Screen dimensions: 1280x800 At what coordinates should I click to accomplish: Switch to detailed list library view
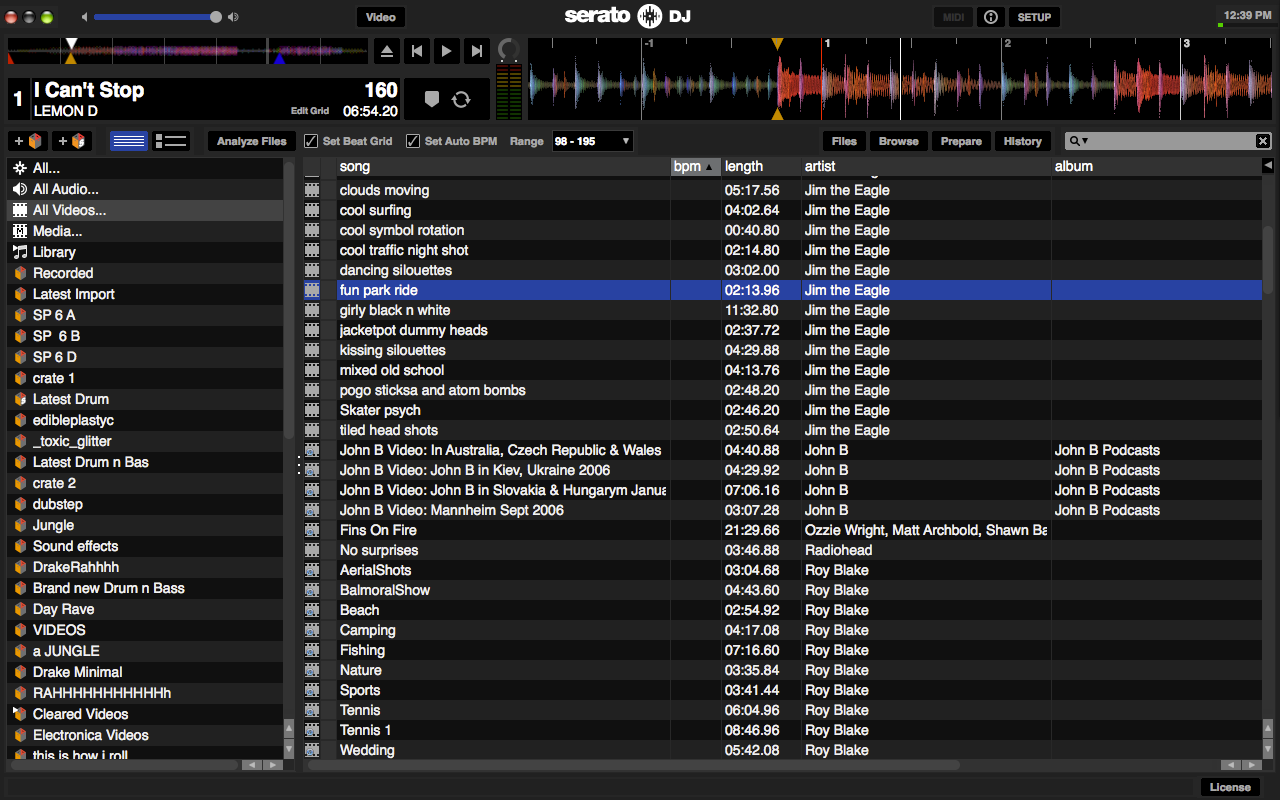pos(171,141)
